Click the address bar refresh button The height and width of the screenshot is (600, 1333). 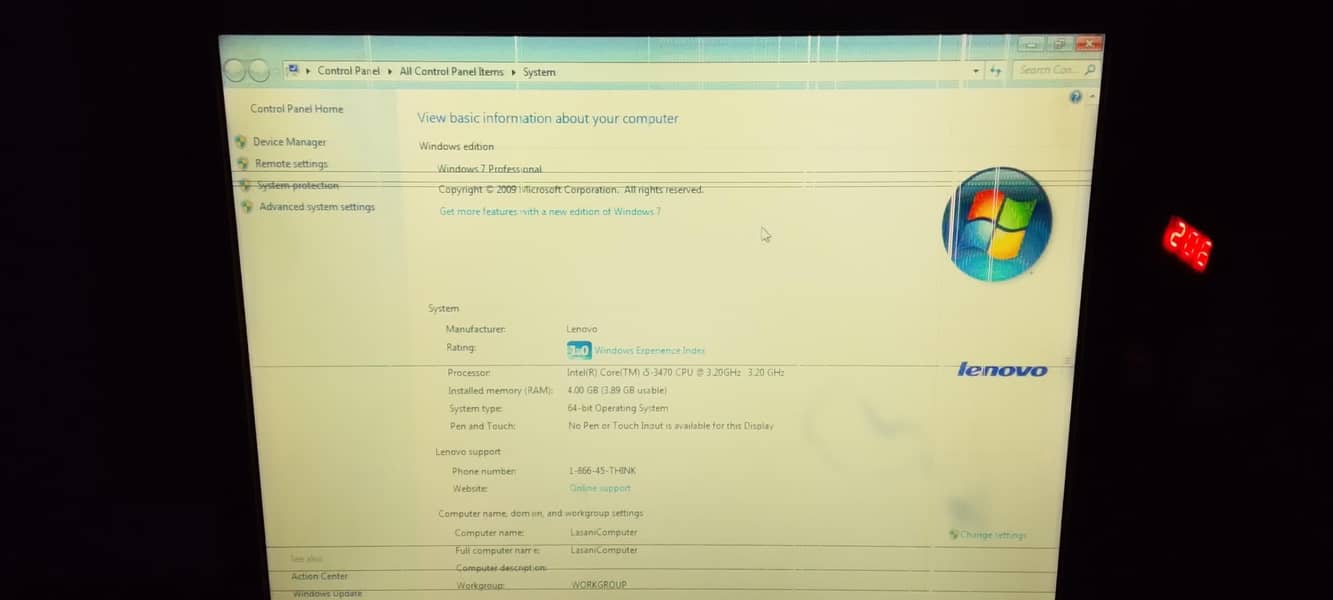pyautogui.click(x=995, y=71)
